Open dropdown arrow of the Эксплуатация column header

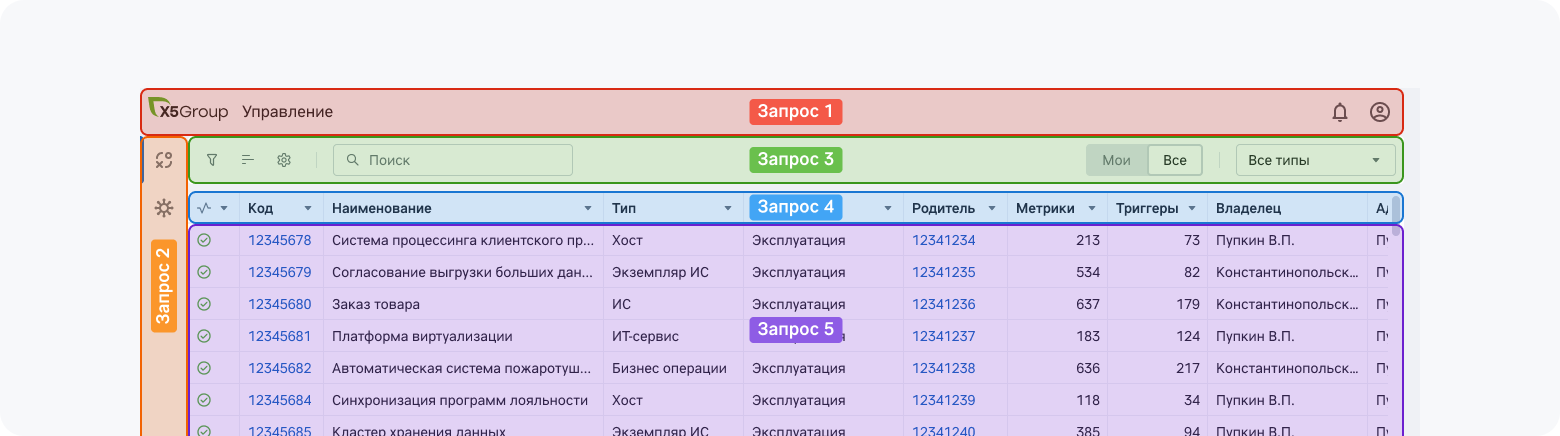pyautogui.click(x=888, y=208)
